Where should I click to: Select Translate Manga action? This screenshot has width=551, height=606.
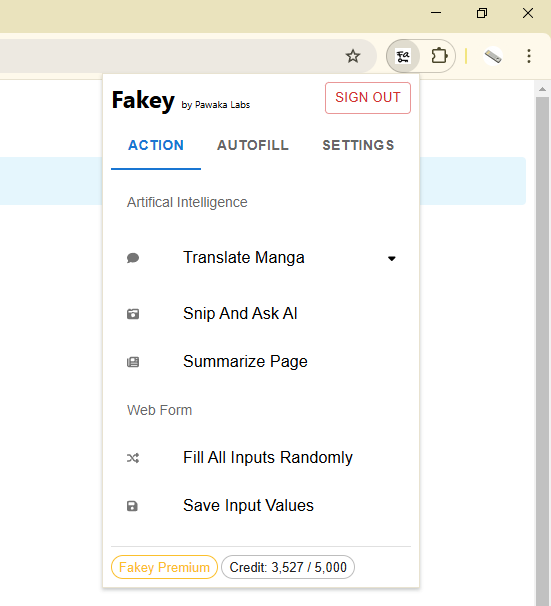[x=261, y=258]
